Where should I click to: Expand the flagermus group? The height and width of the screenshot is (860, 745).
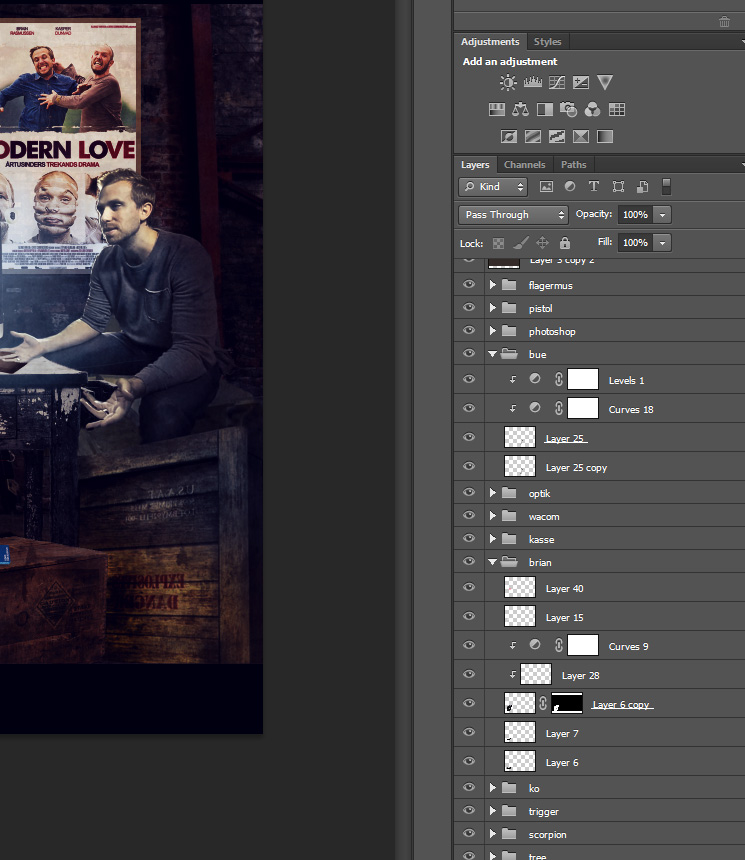[x=493, y=285]
